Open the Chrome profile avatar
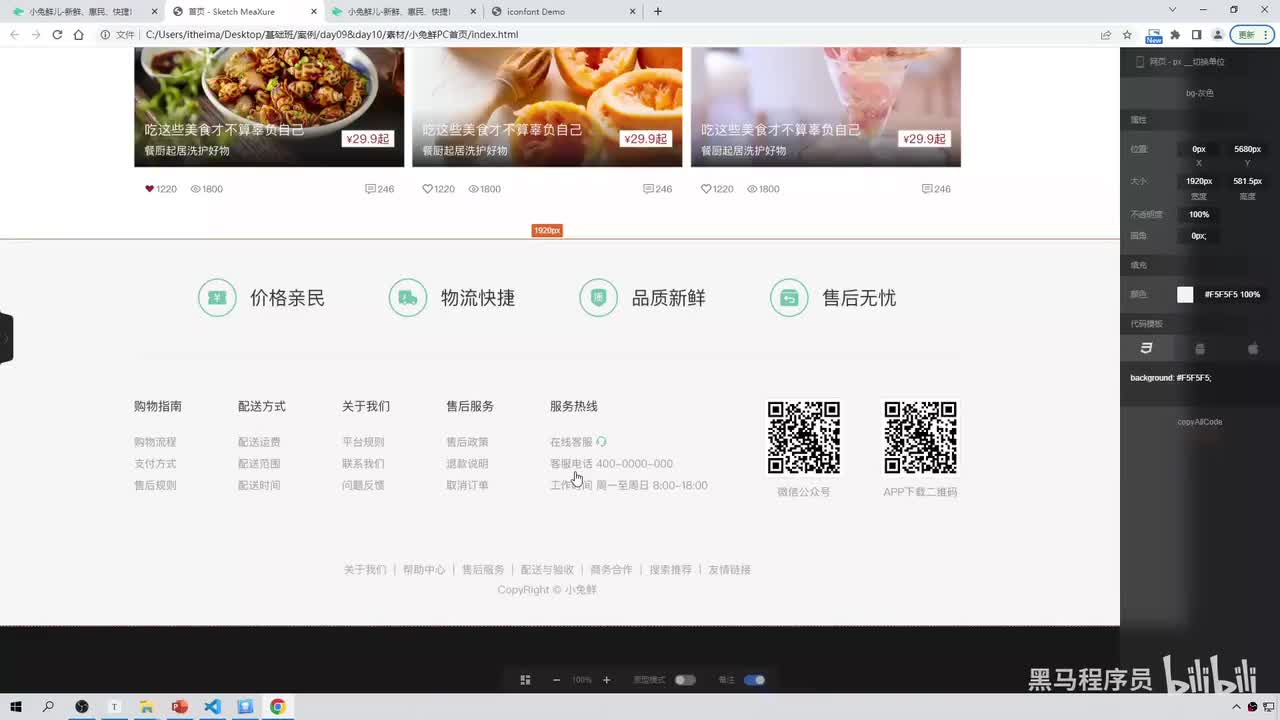Screen dimensions: 1280x720 1218,35
